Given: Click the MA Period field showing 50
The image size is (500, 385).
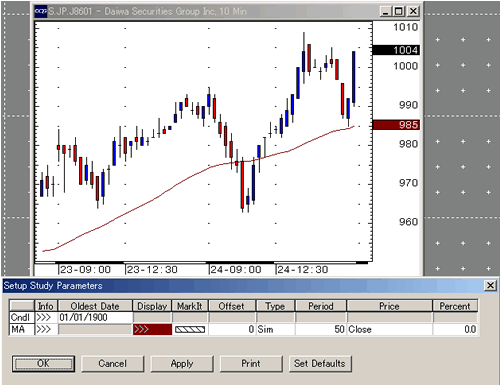Looking at the screenshot, I should (x=321, y=329).
